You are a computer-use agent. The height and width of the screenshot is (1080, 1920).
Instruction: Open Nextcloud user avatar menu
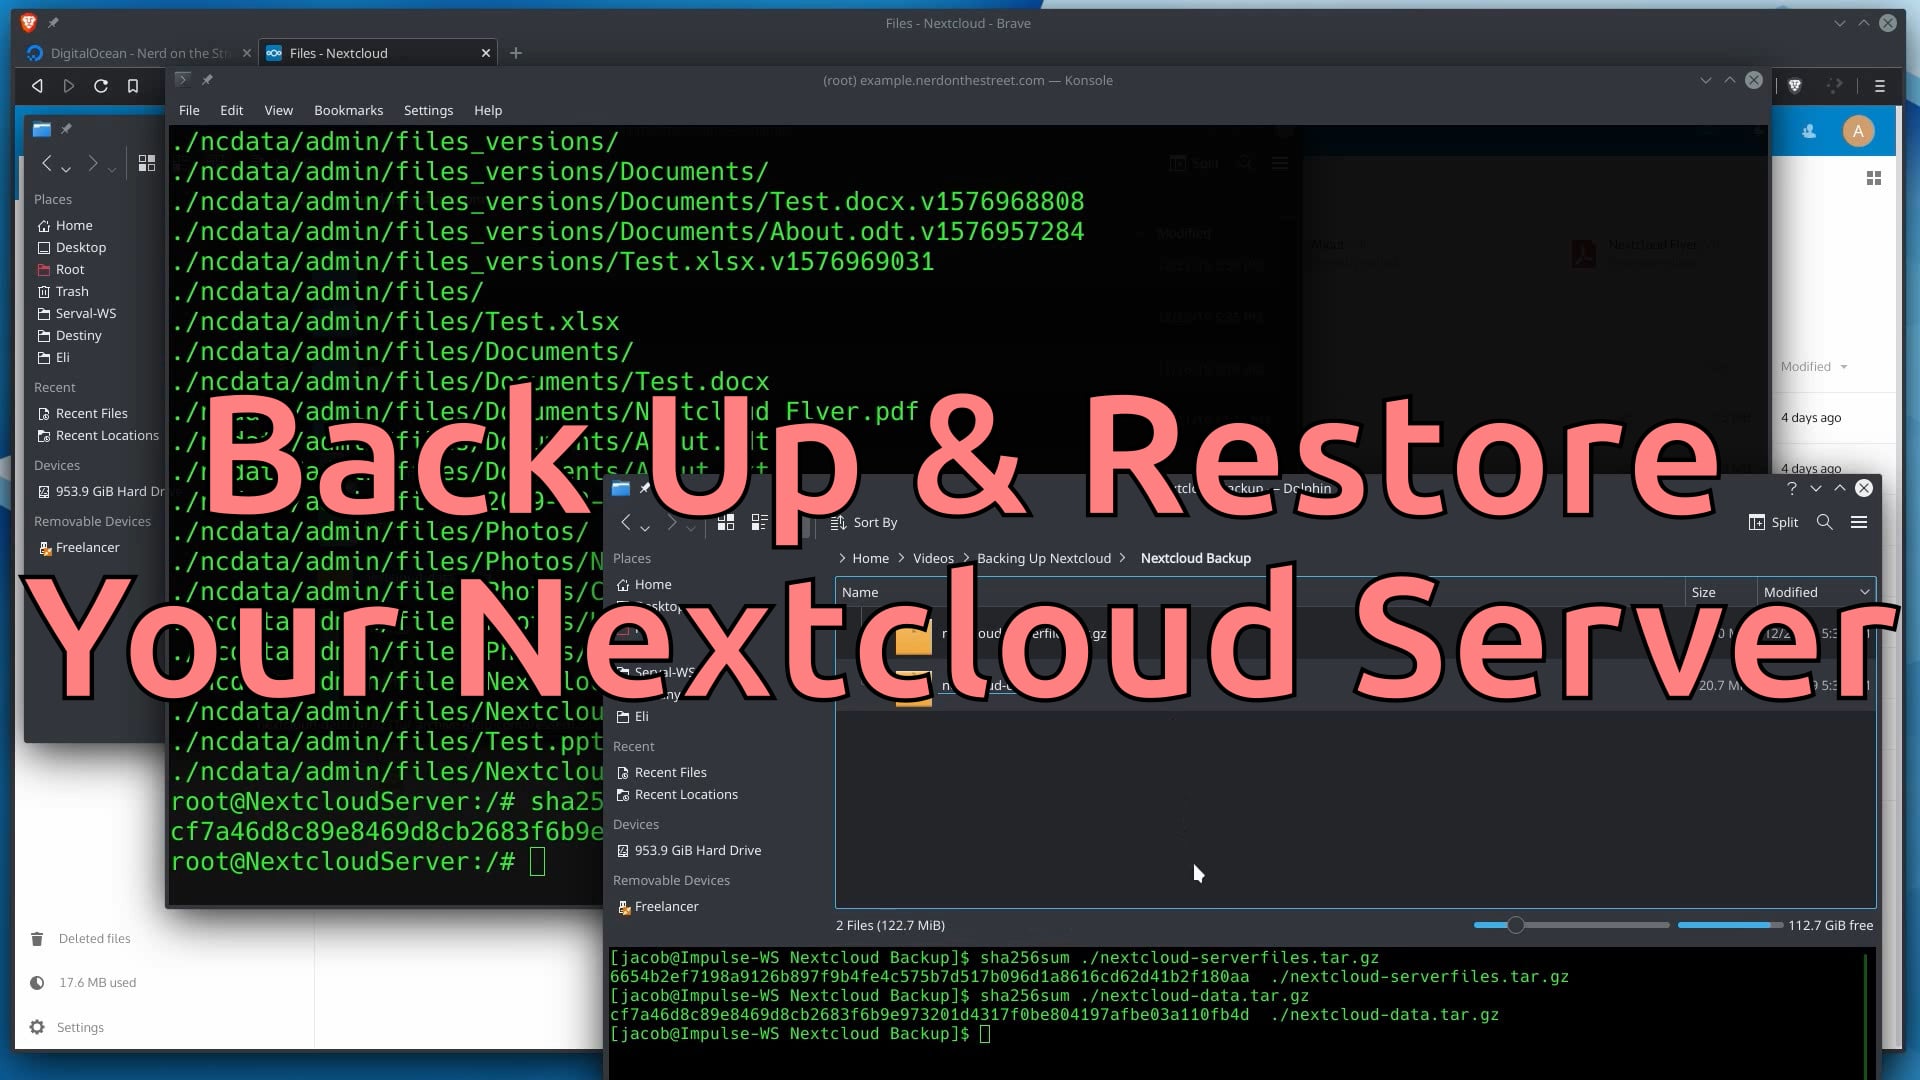[1858, 131]
